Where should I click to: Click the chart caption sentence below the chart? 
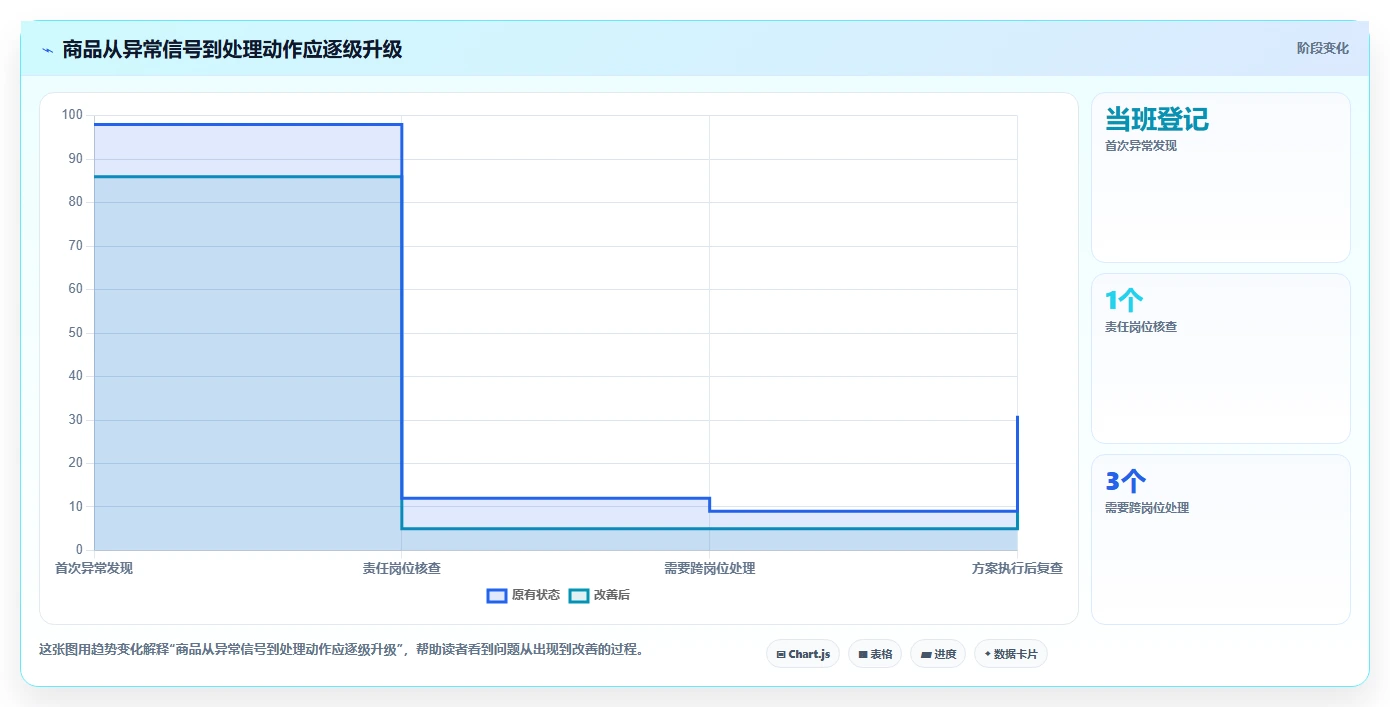341,649
